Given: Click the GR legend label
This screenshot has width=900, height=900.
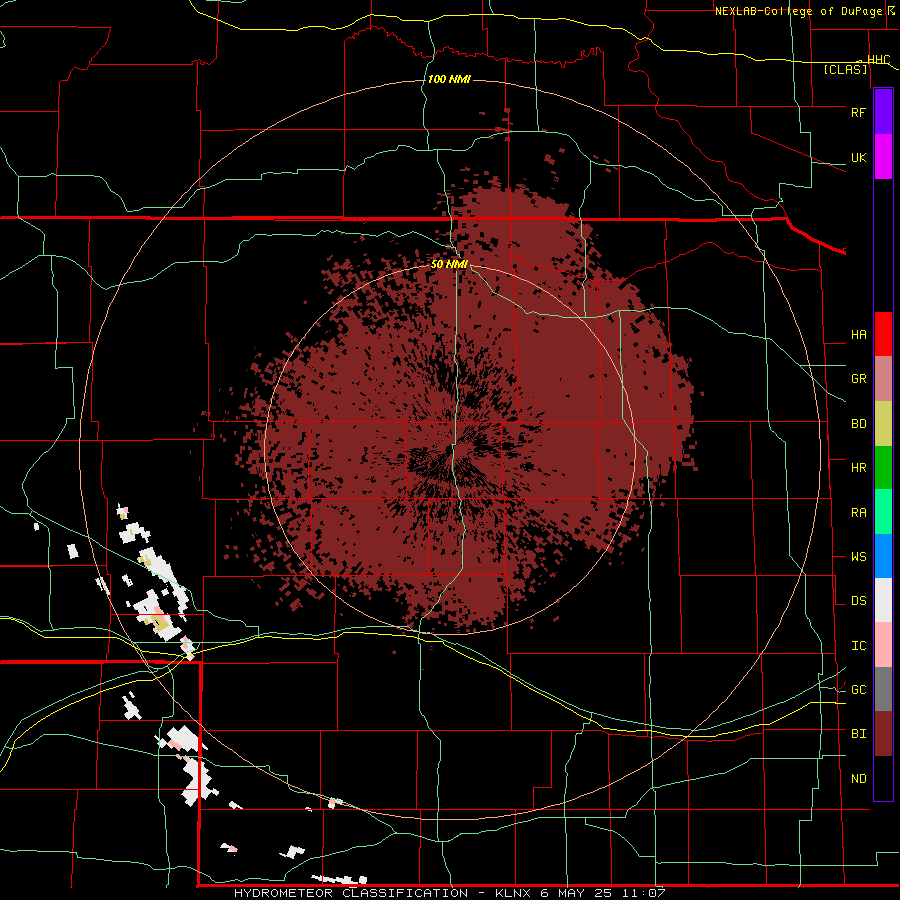Looking at the screenshot, I should point(858,379).
